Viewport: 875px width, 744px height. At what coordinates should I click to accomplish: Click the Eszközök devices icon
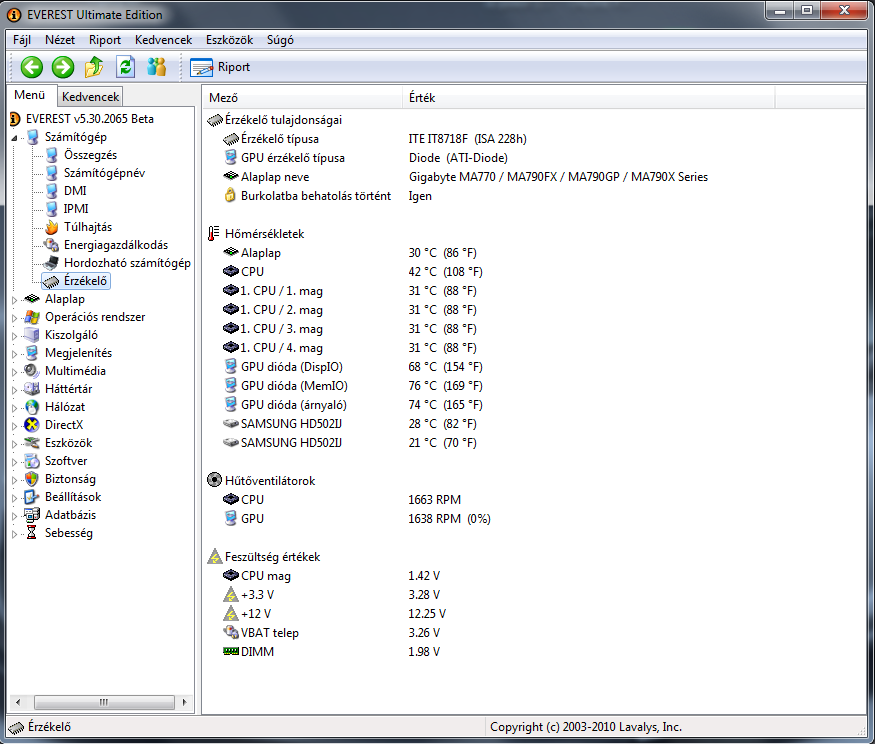32,443
